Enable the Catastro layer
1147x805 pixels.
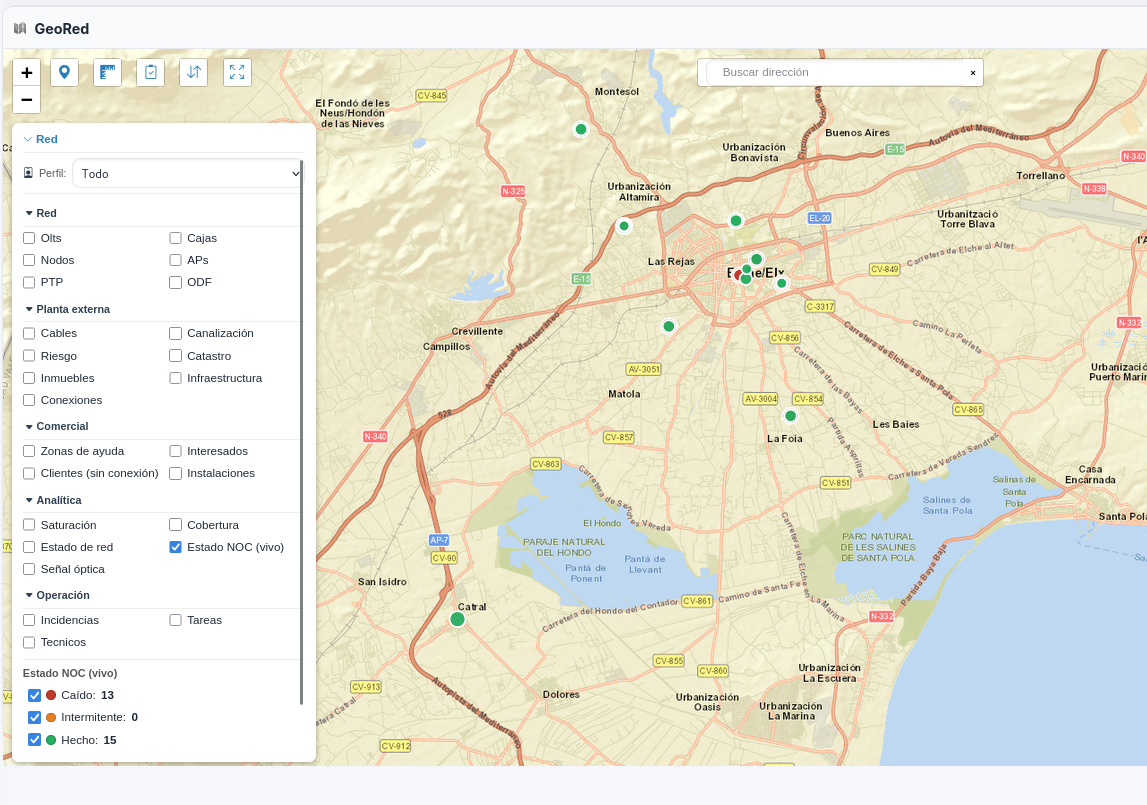click(x=176, y=356)
